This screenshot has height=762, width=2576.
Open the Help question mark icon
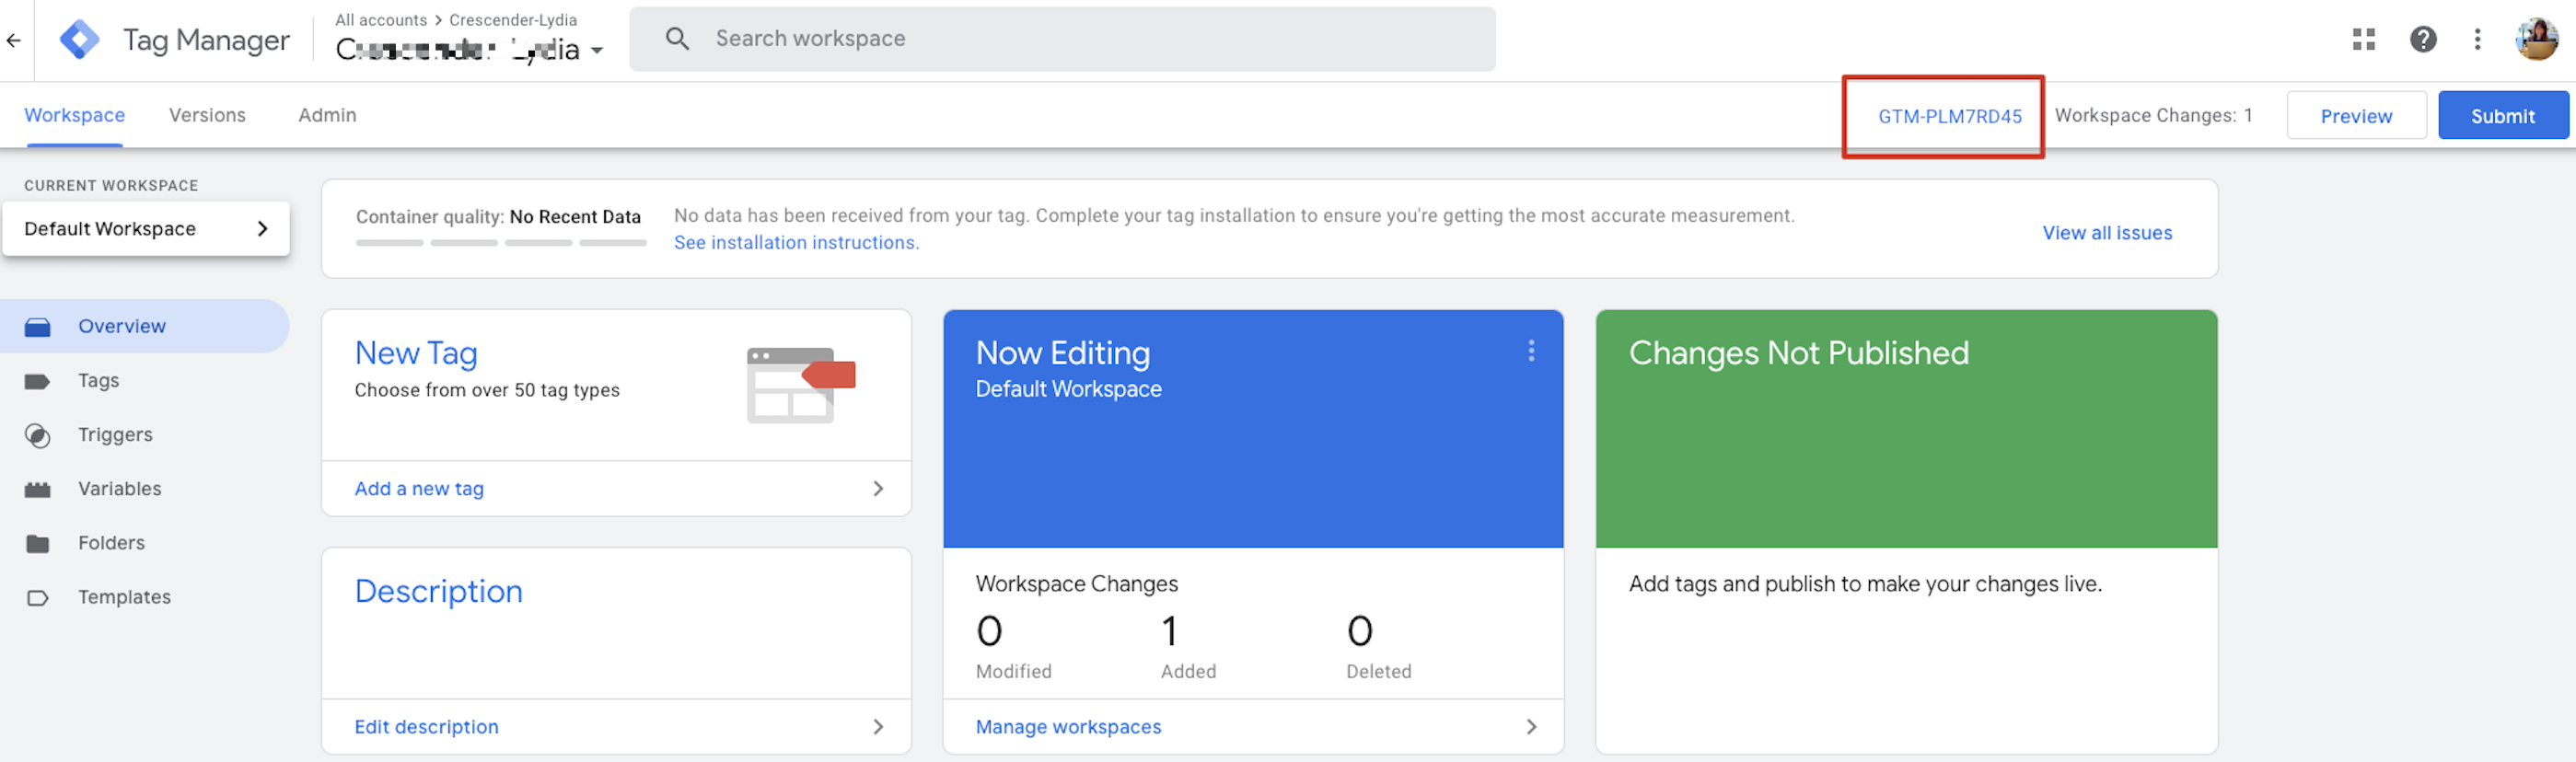click(2422, 39)
